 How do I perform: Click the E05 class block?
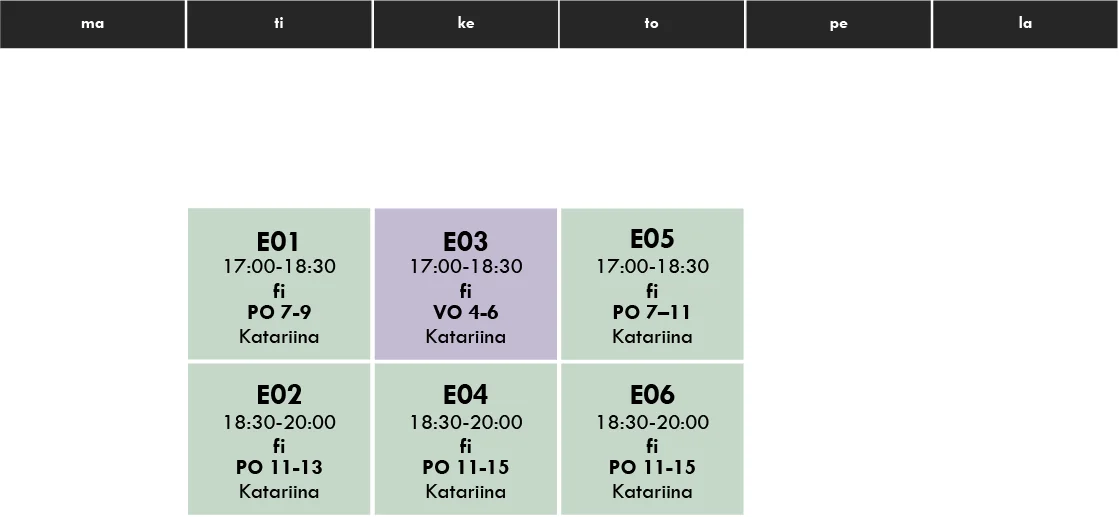[652, 284]
